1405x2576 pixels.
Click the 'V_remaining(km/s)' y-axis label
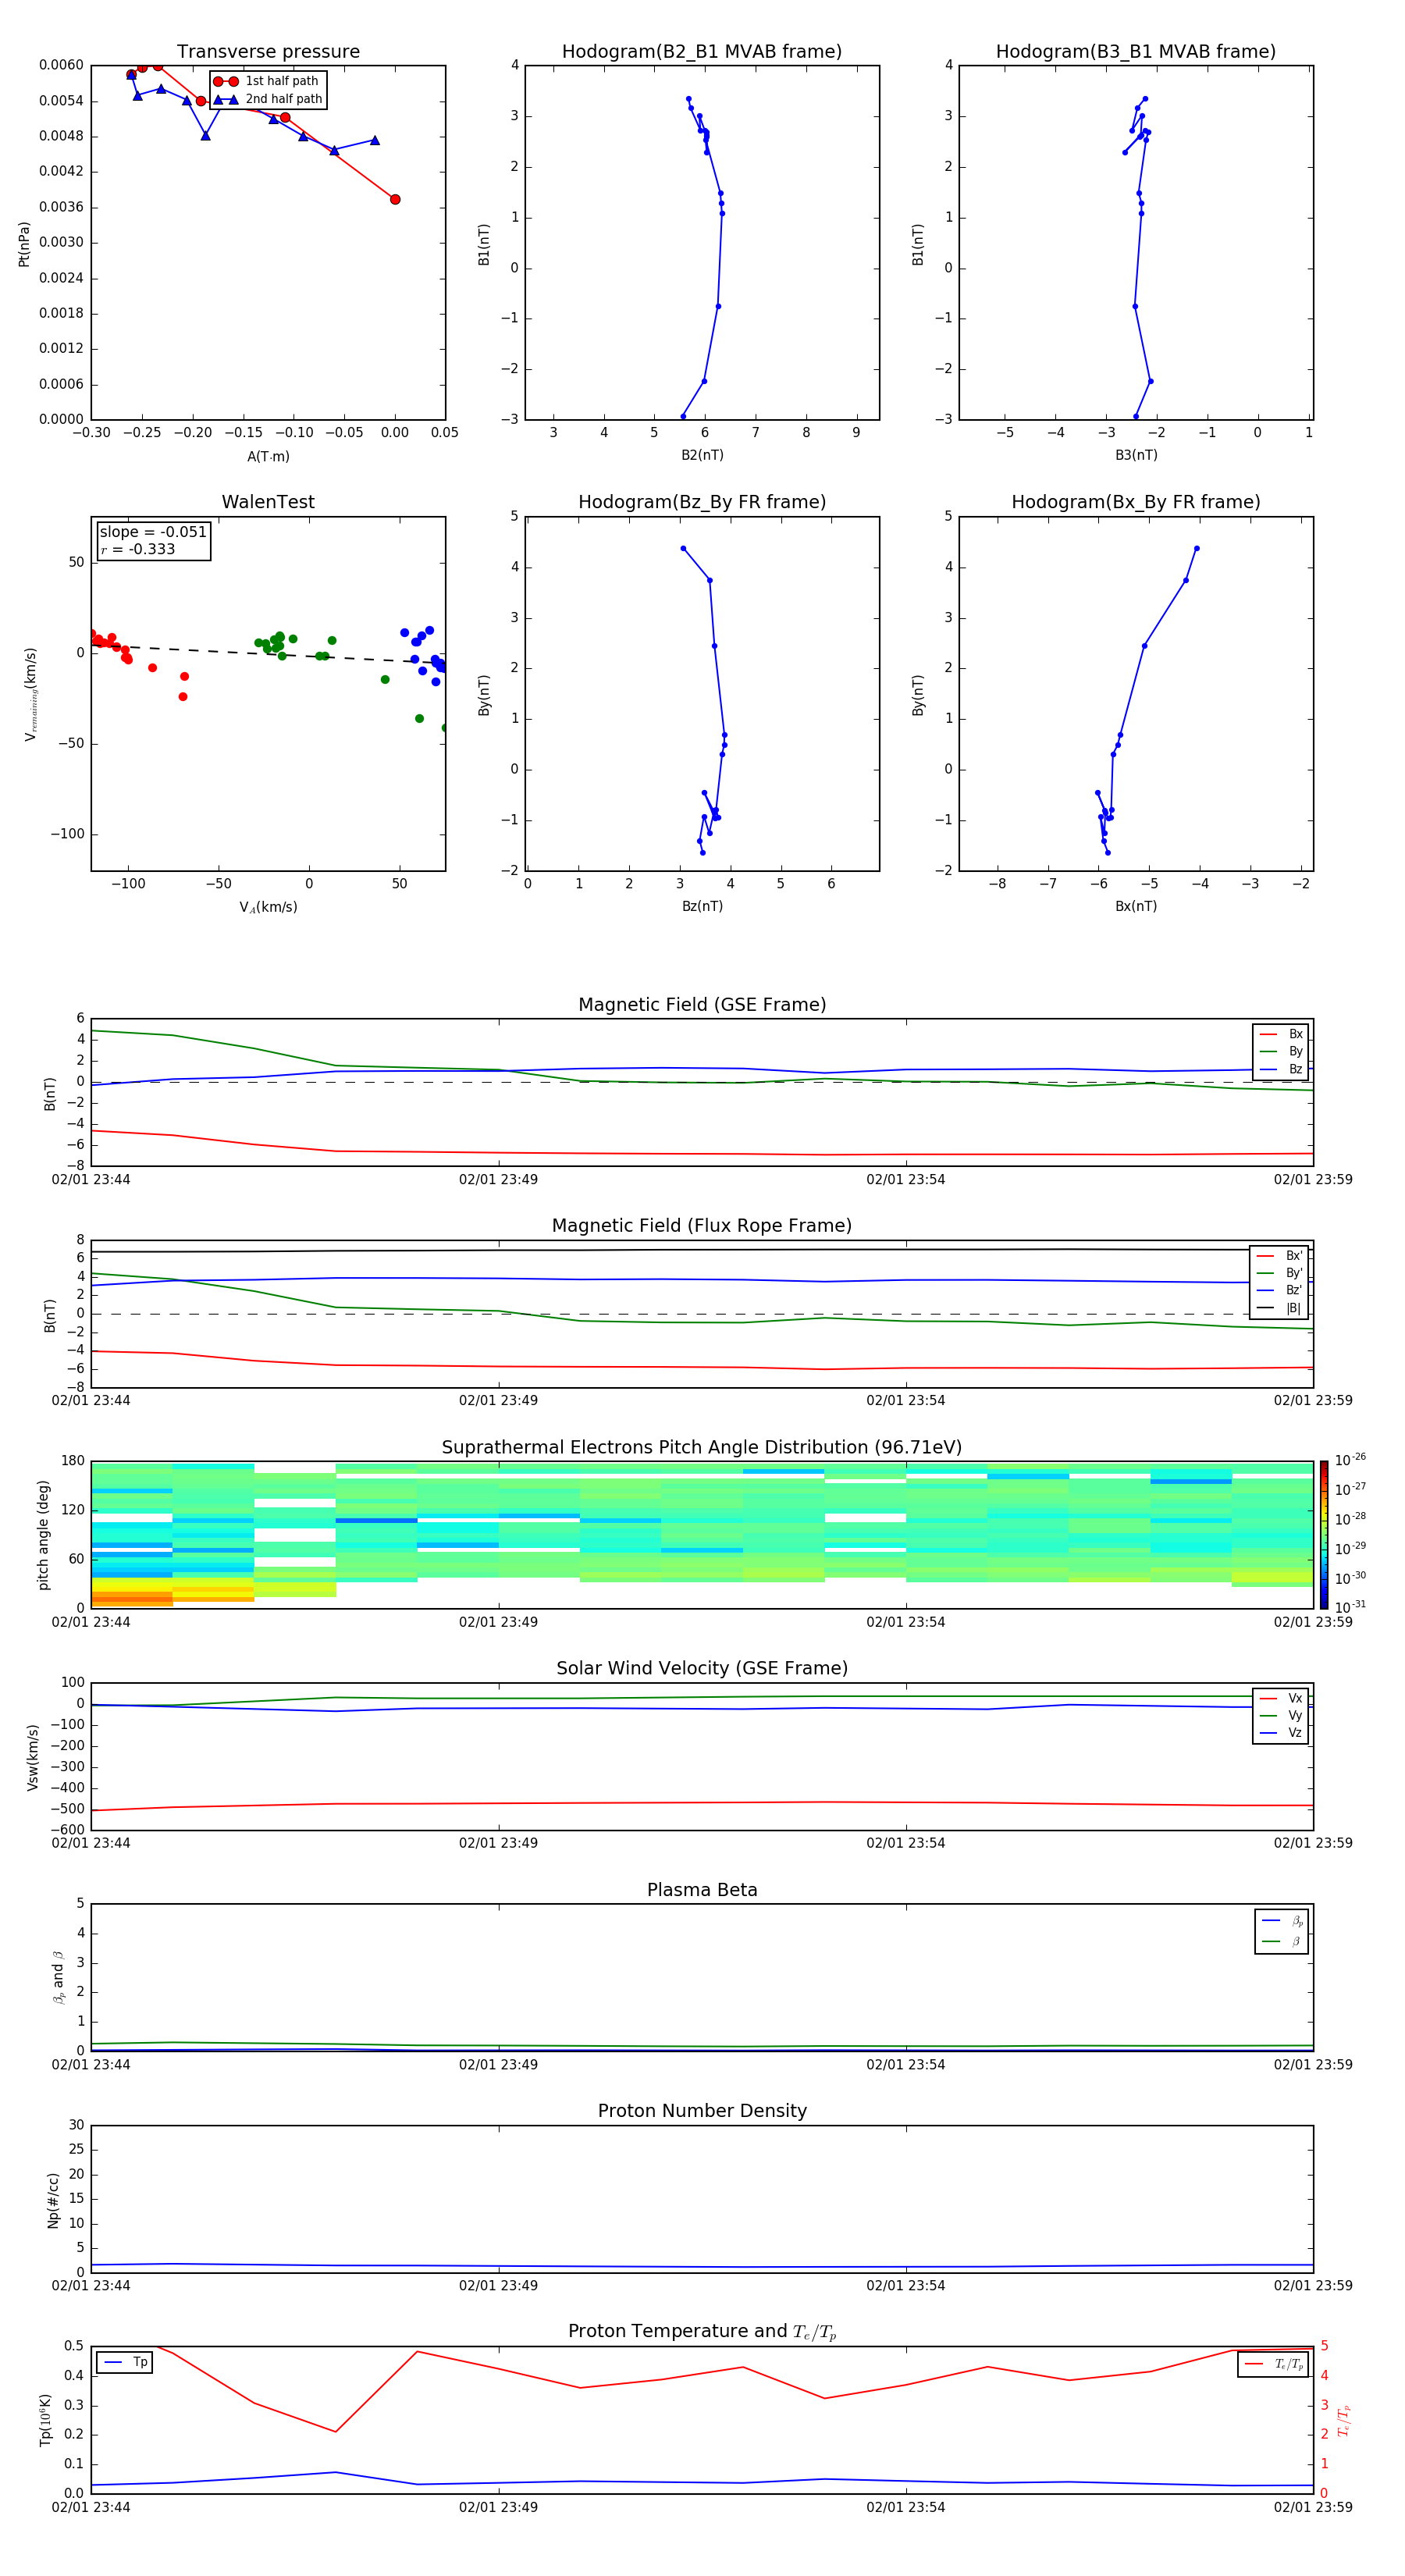point(31,694)
